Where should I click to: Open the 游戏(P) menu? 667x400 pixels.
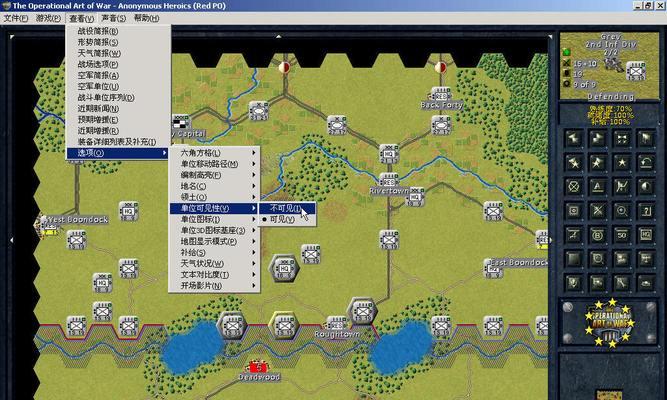48,18
